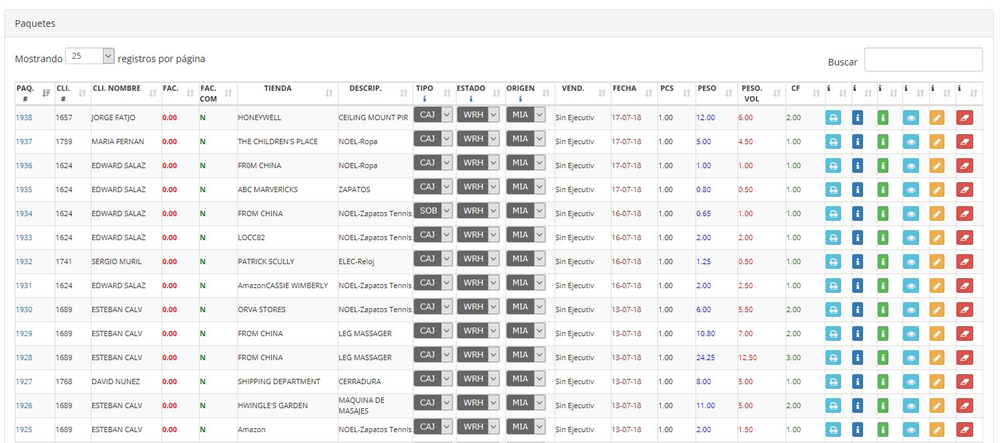The width and height of the screenshot is (1000, 443).
Task: Print package 1938 using printer icon
Action: 833,117
